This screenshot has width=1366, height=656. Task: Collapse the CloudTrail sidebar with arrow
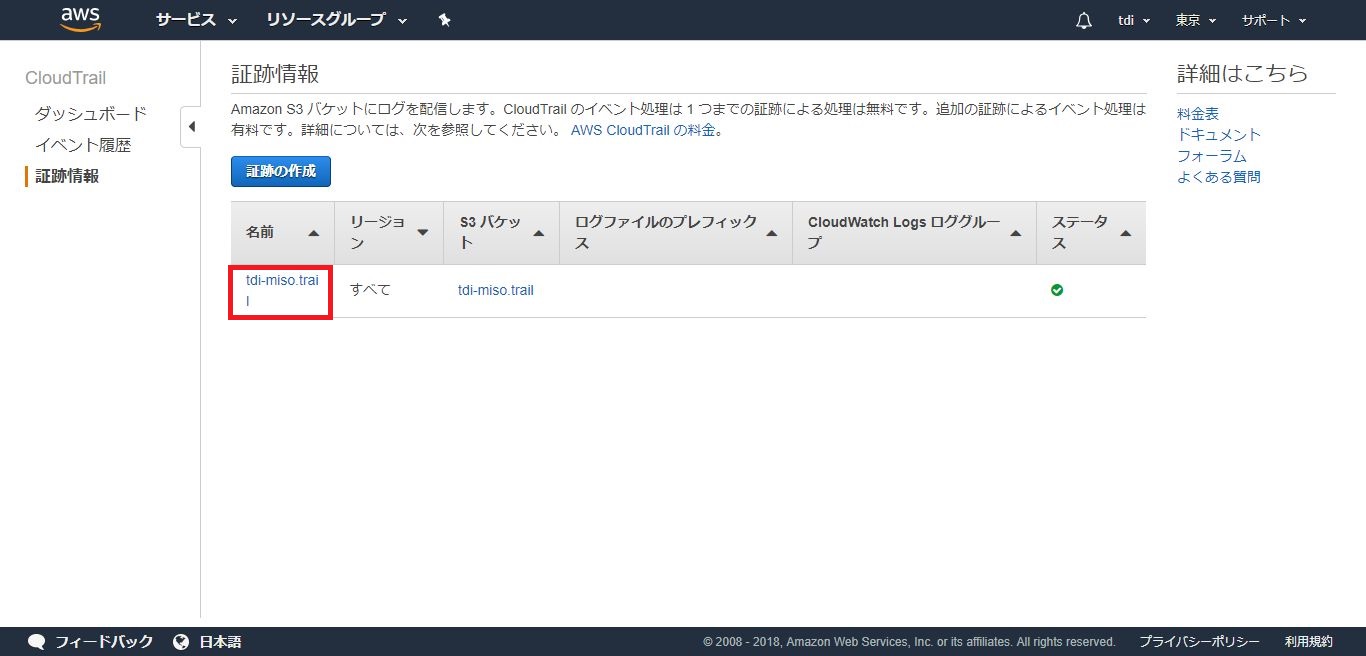click(x=191, y=127)
